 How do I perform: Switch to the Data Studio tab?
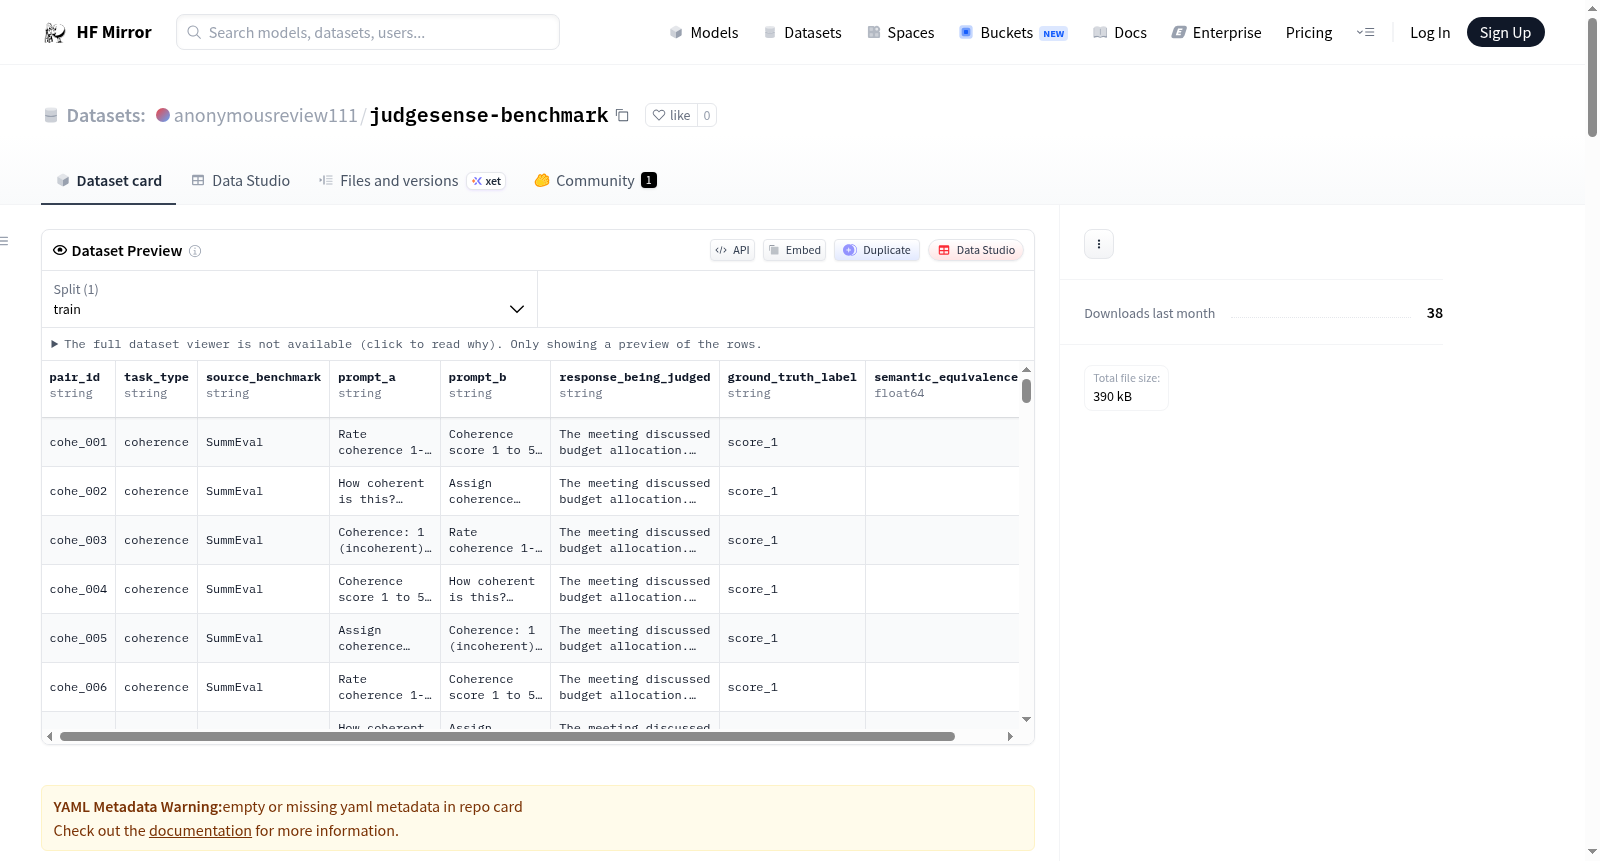point(241,181)
